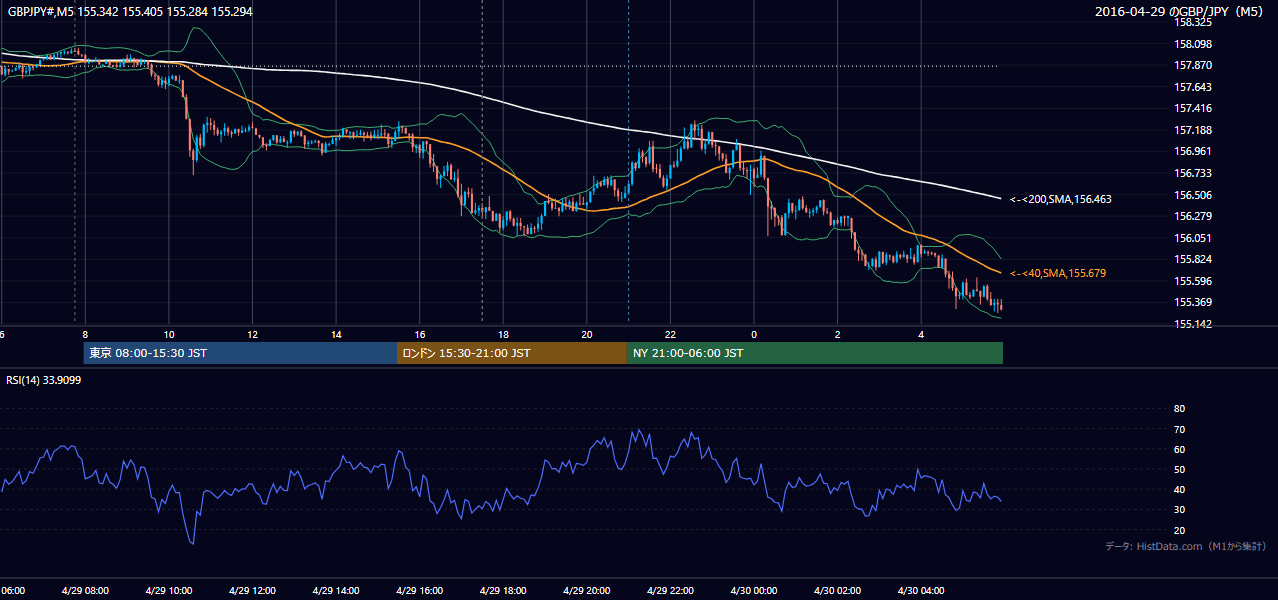Click the 4/29 08:00 time axis label
This screenshot has width=1278, height=600.
(x=85, y=590)
